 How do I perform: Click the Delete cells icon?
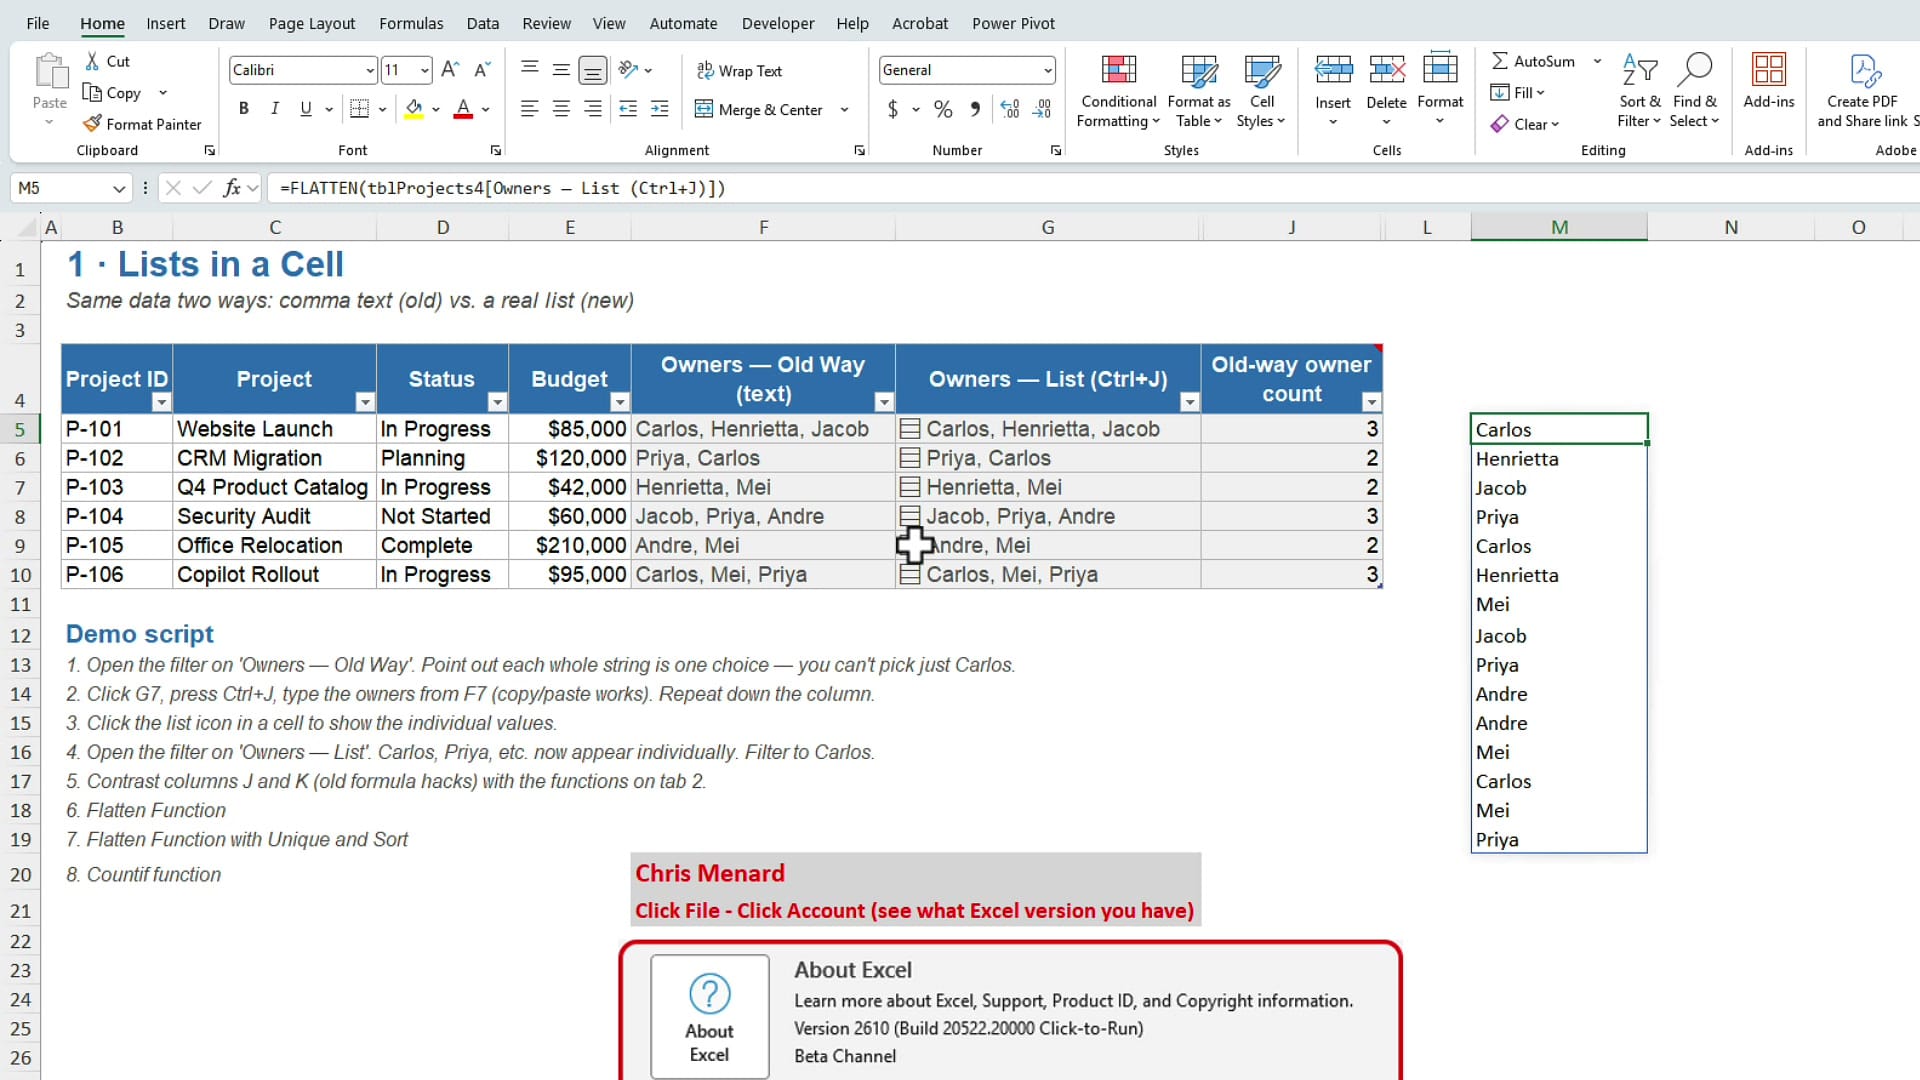1386,70
